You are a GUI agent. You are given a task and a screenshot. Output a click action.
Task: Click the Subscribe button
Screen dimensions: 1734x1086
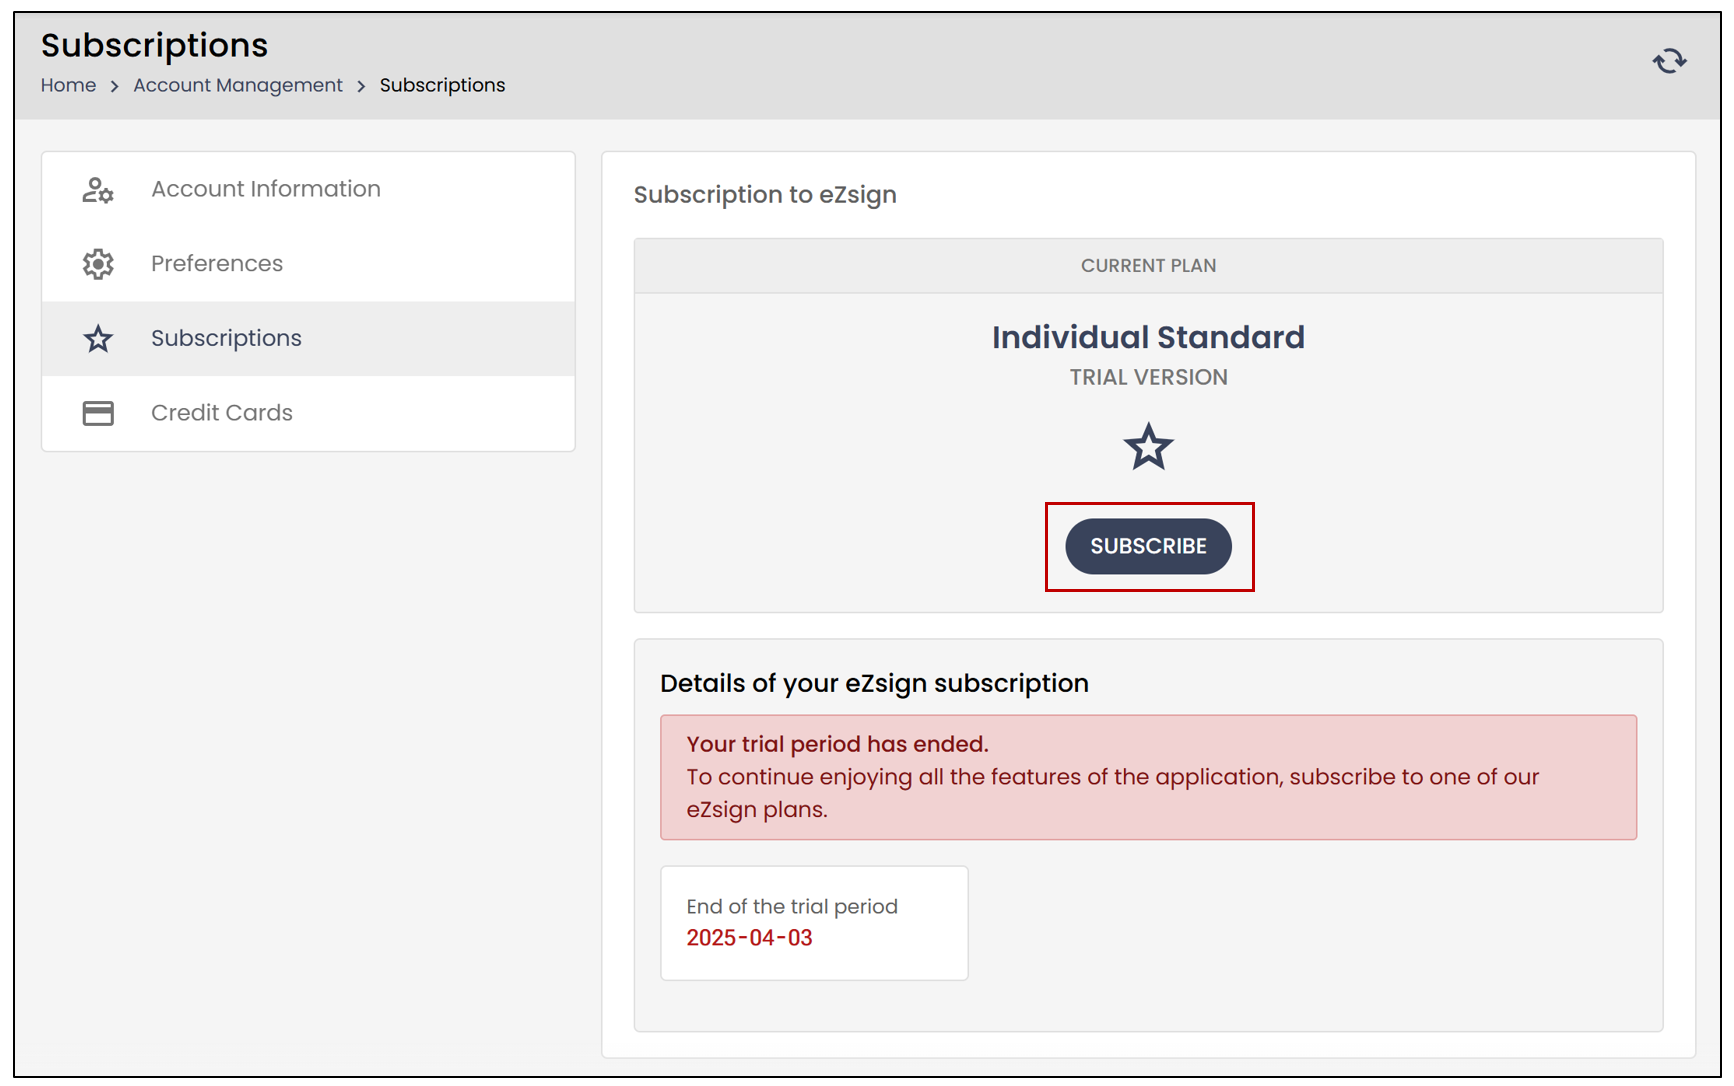click(1148, 546)
